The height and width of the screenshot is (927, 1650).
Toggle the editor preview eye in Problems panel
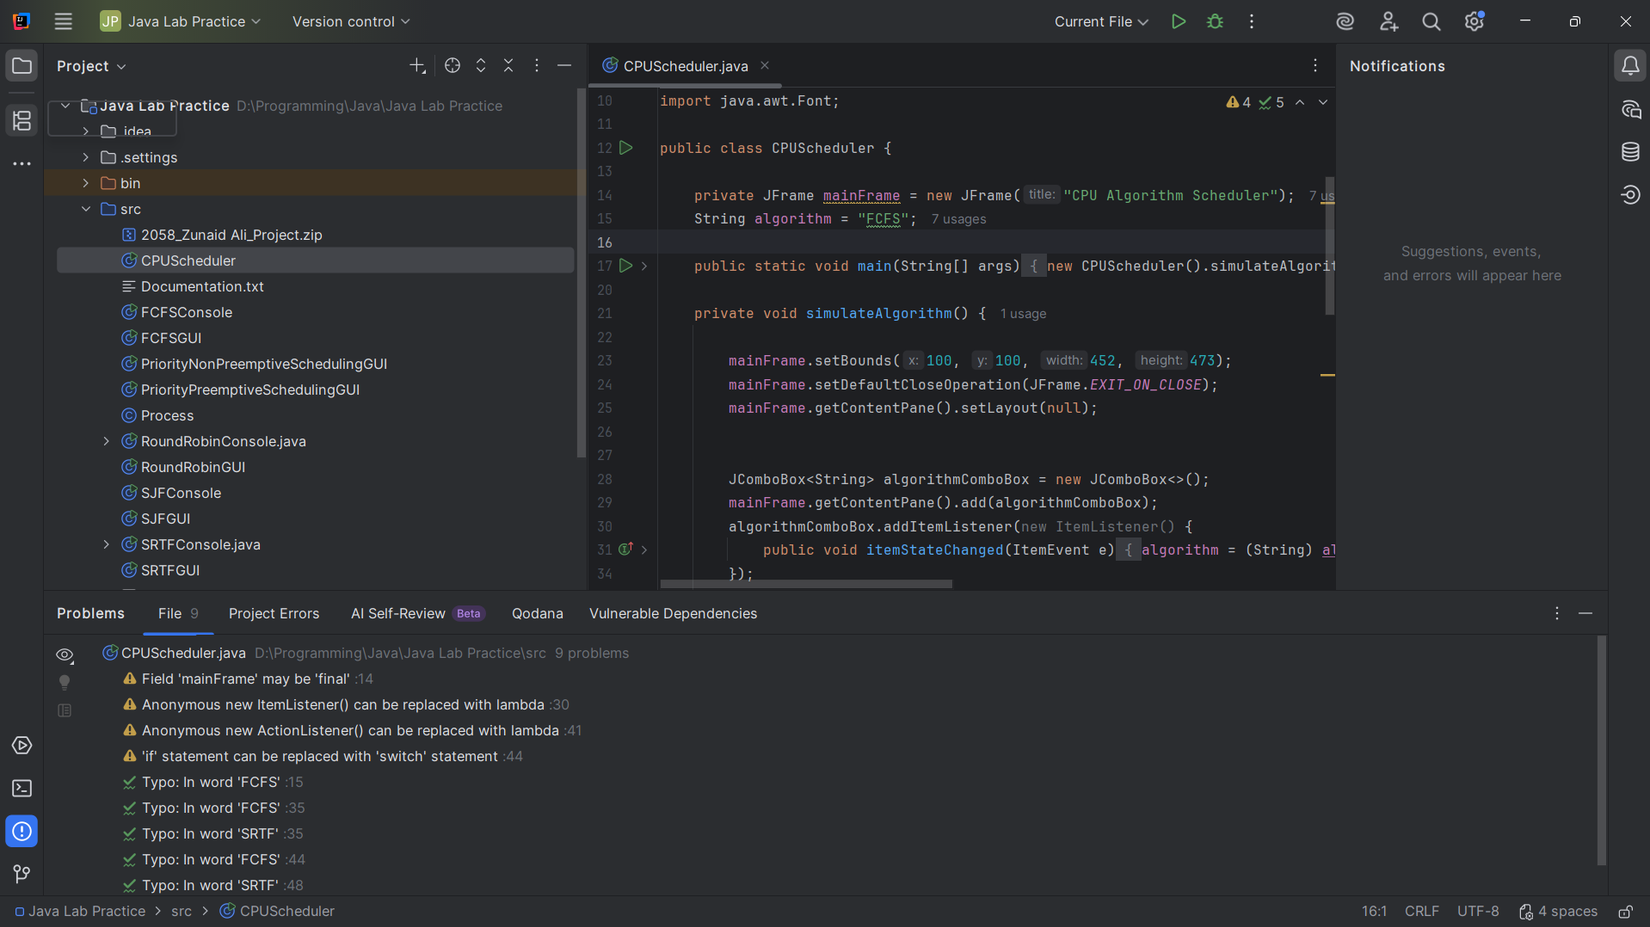pos(64,654)
